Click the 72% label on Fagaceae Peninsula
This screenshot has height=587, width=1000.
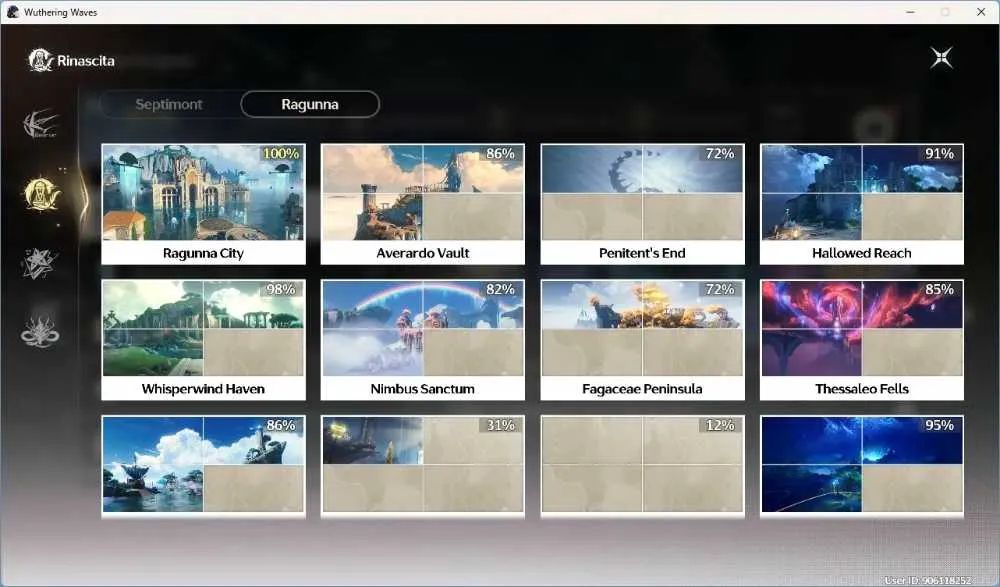(720, 289)
